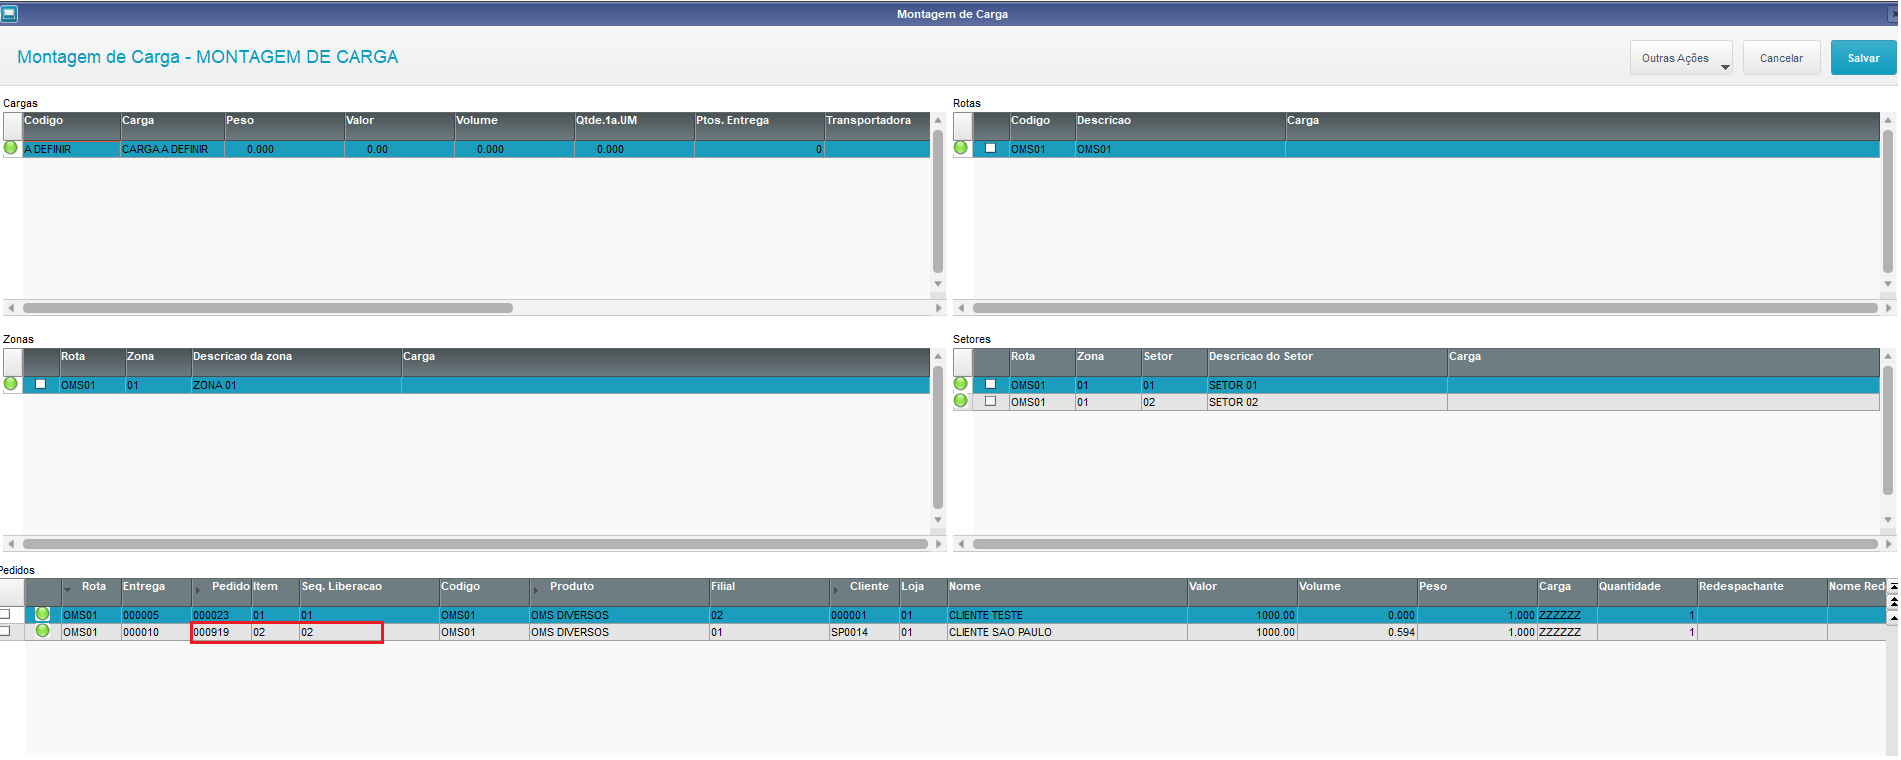
Task: Click Descricao column header in Rotas
Action: (x=1180, y=126)
